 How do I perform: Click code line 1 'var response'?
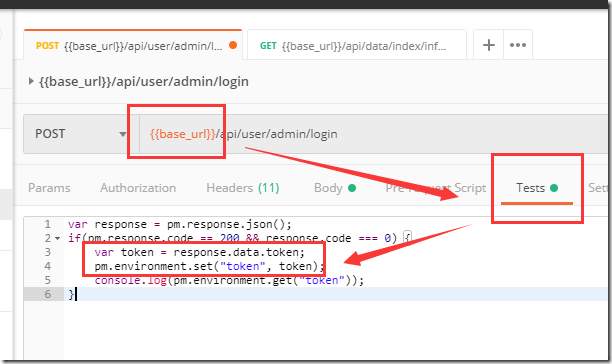pos(180,224)
